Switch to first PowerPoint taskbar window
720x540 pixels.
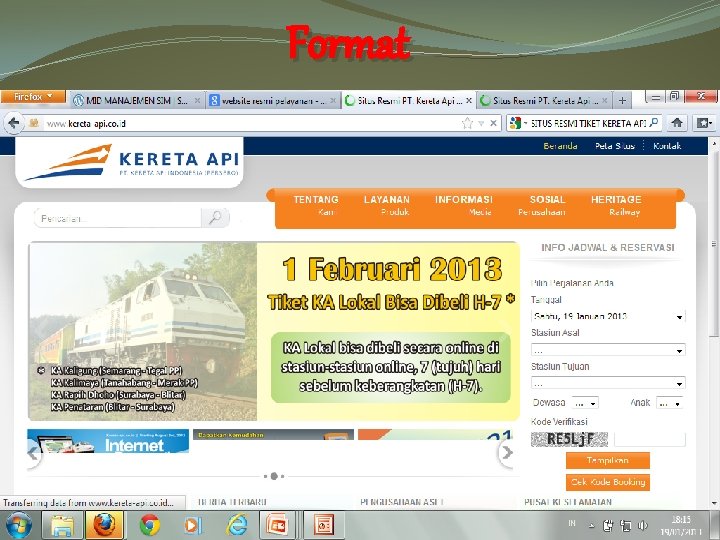click(x=278, y=525)
